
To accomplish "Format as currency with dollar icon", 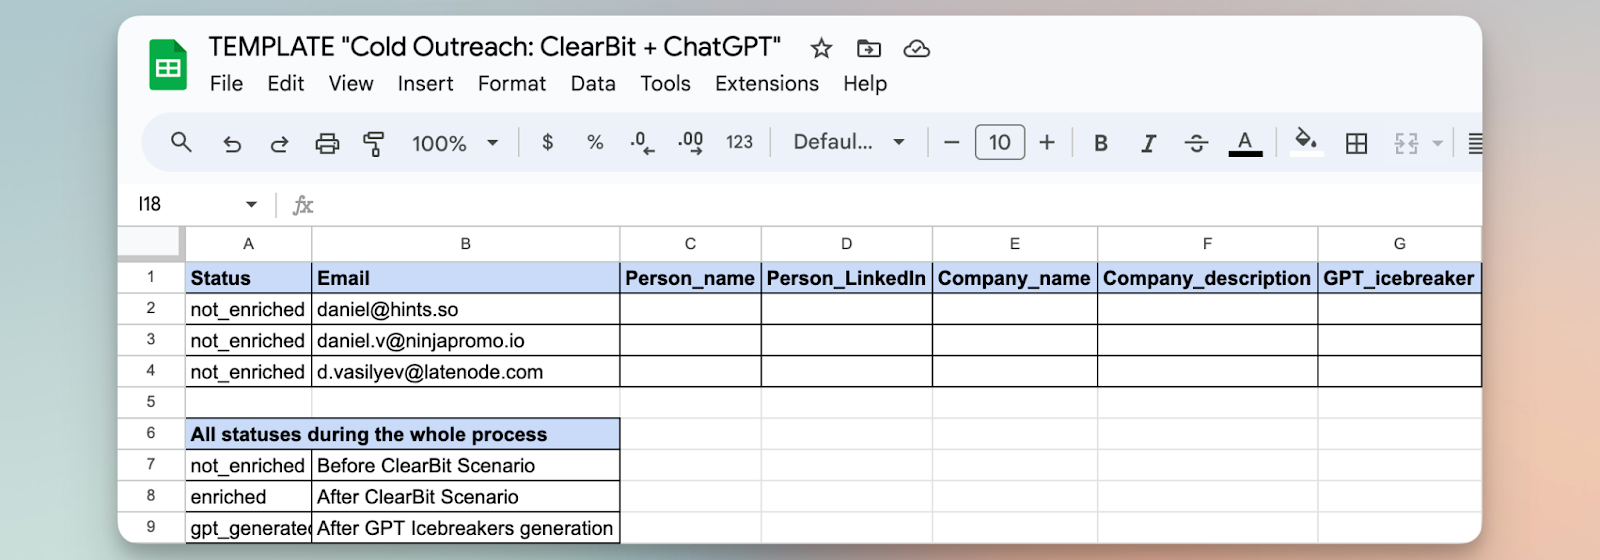I will coord(547,142).
